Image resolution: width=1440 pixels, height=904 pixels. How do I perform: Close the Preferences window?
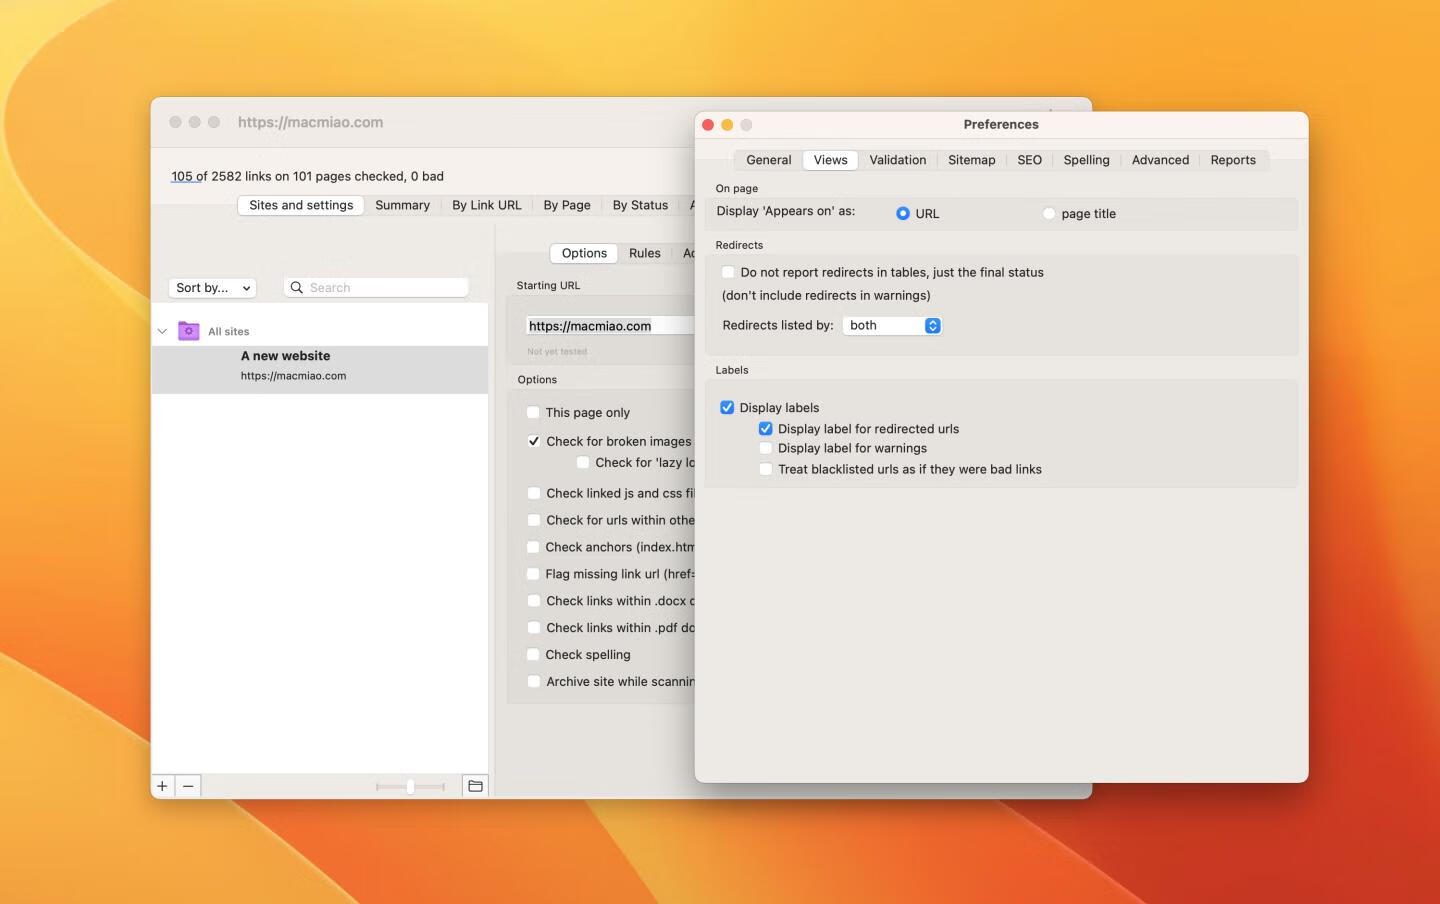click(708, 125)
